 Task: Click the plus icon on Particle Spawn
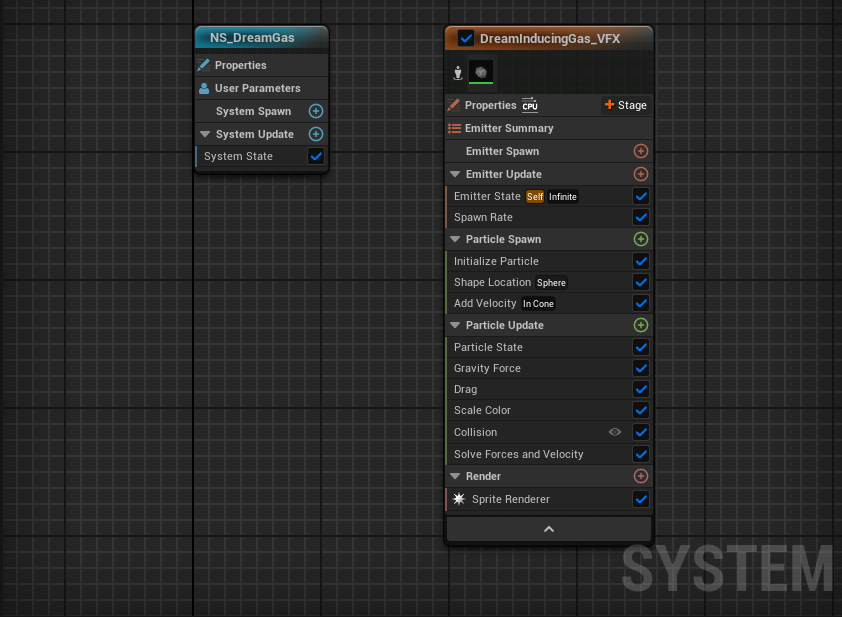coord(641,239)
